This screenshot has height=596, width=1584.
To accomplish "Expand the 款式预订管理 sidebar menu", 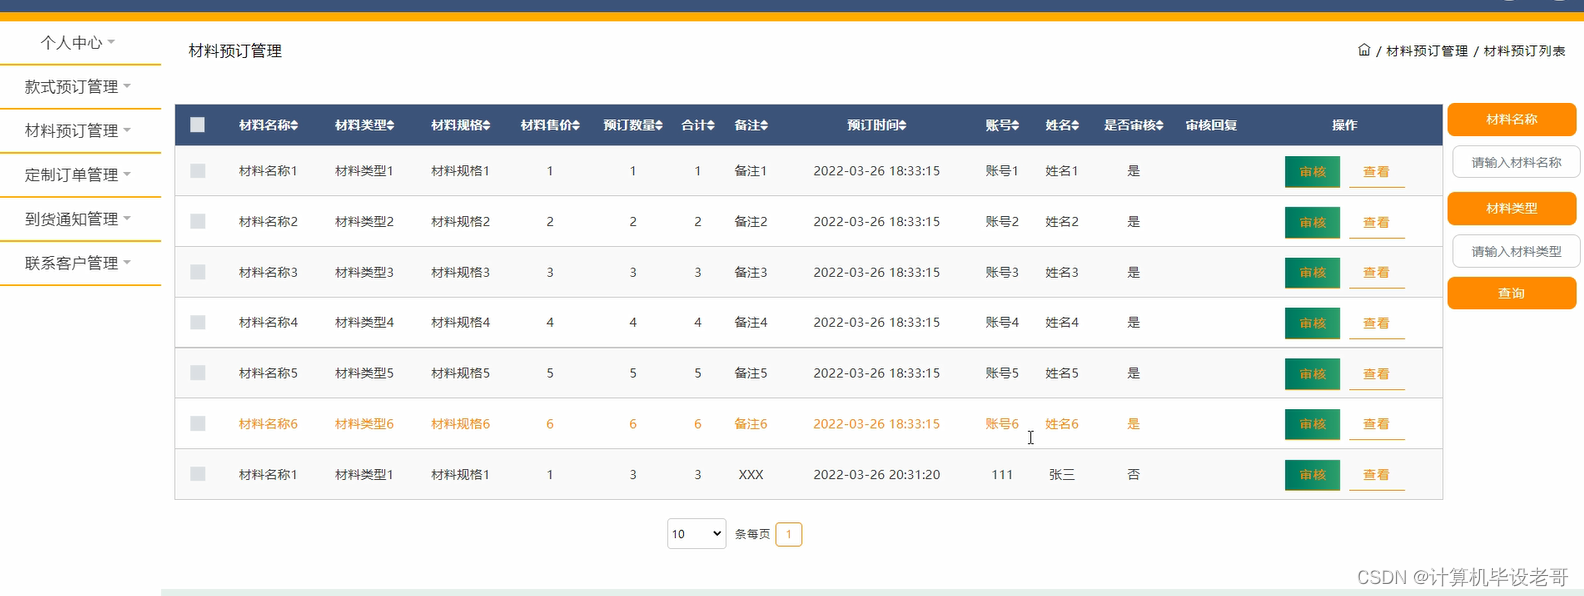I will (x=79, y=86).
